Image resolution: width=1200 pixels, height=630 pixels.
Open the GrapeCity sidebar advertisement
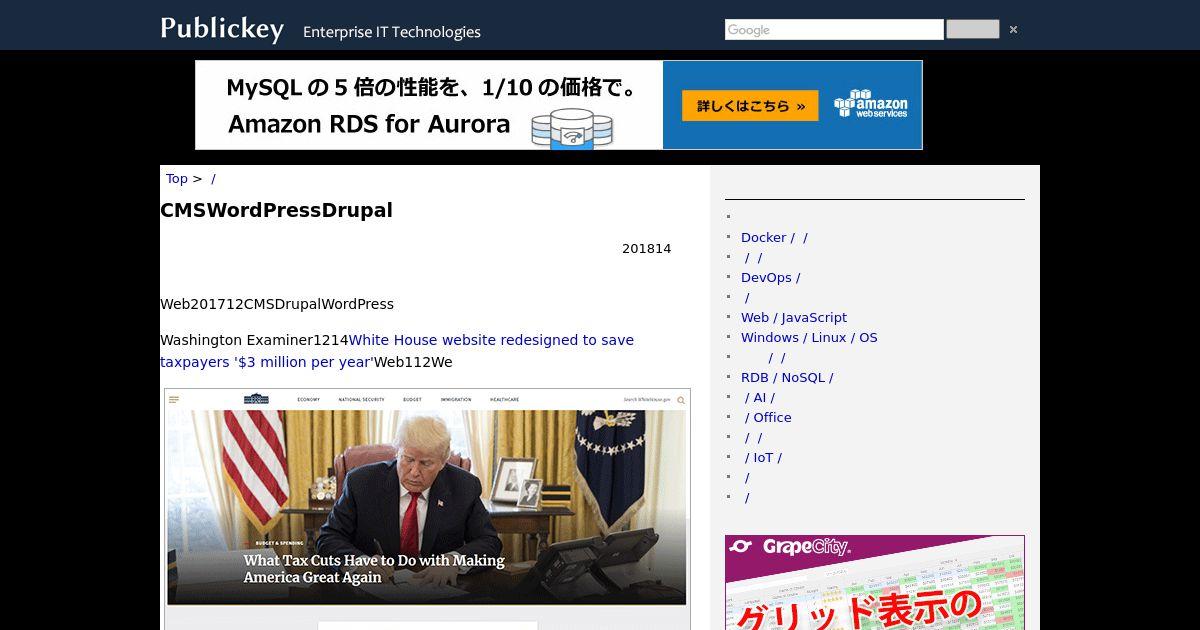tap(875, 582)
